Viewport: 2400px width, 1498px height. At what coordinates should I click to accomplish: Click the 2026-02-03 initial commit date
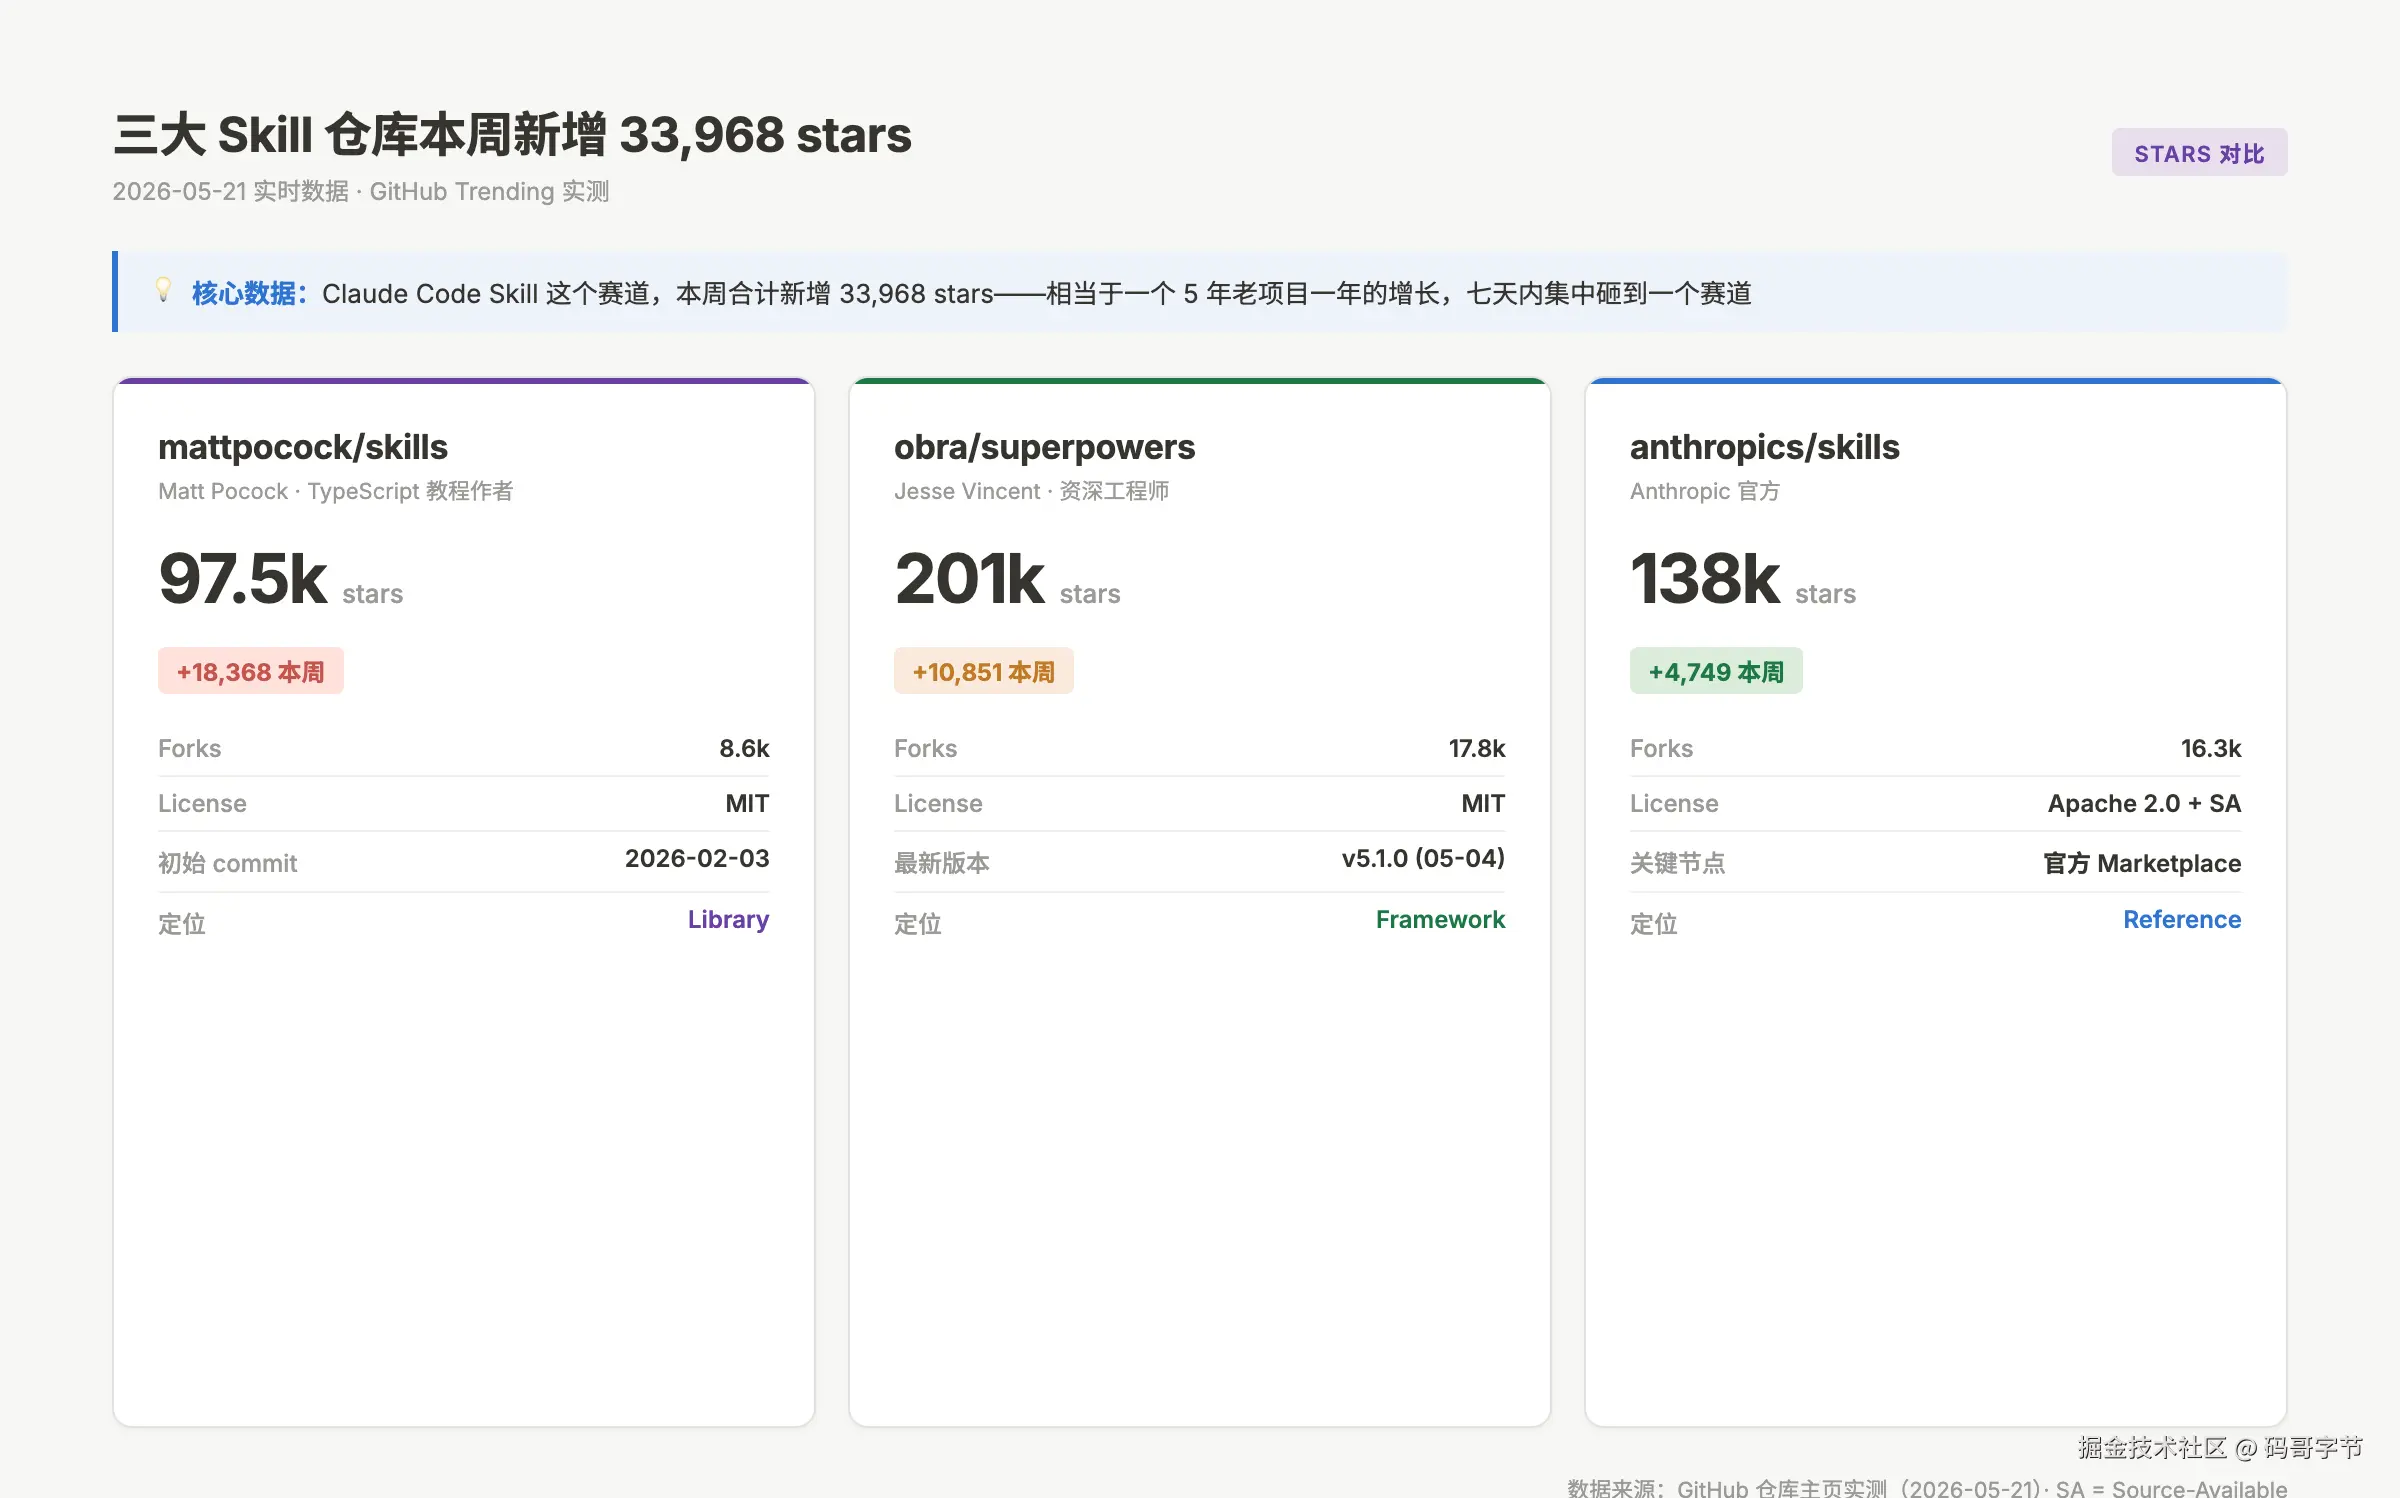pos(697,858)
